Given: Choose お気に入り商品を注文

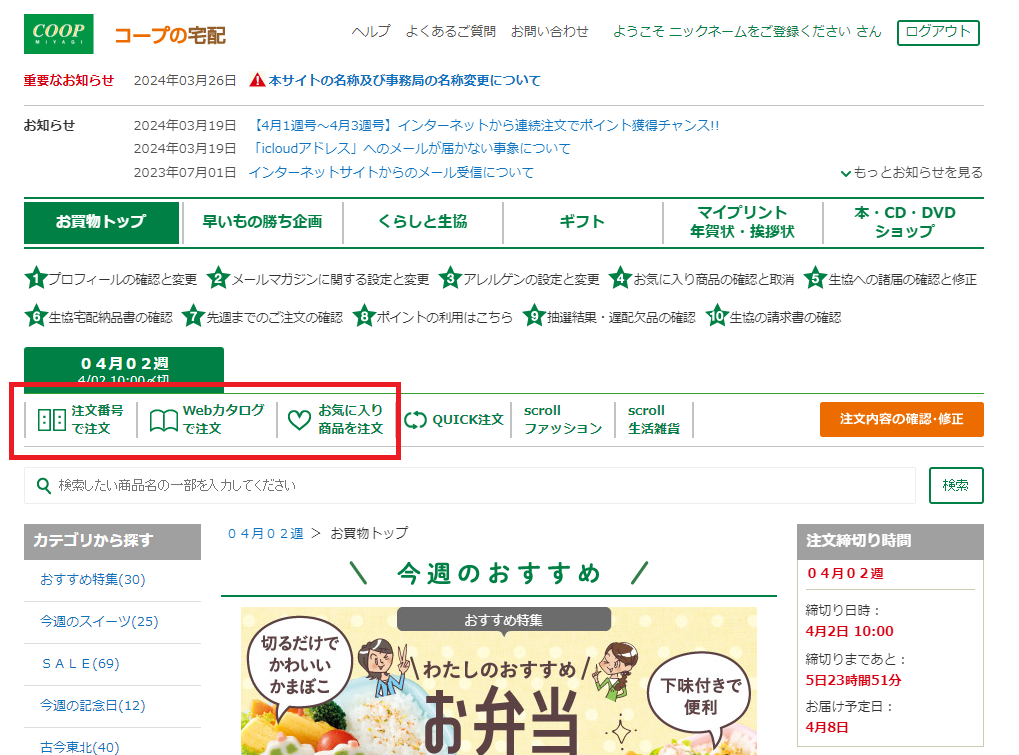Looking at the screenshot, I should pyautogui.click(x=336, y=420).
